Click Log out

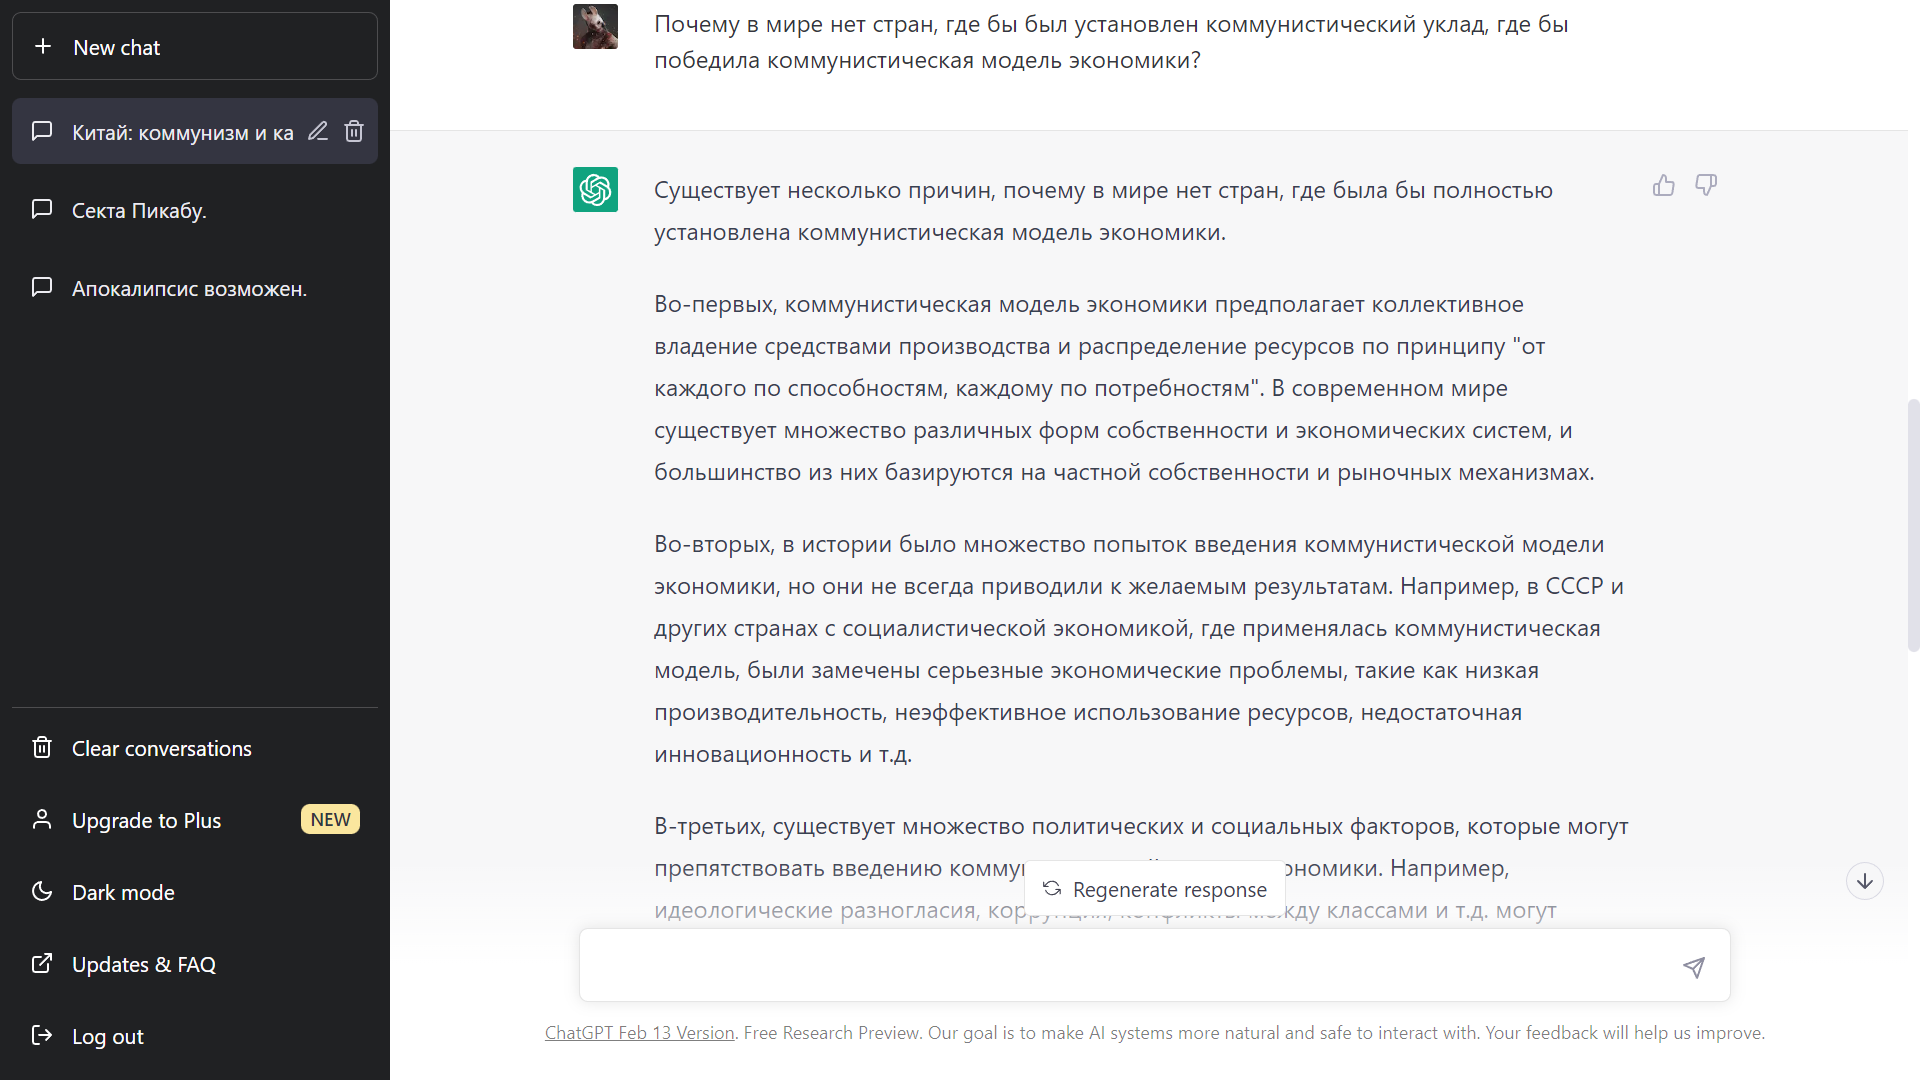[108, 1036]
